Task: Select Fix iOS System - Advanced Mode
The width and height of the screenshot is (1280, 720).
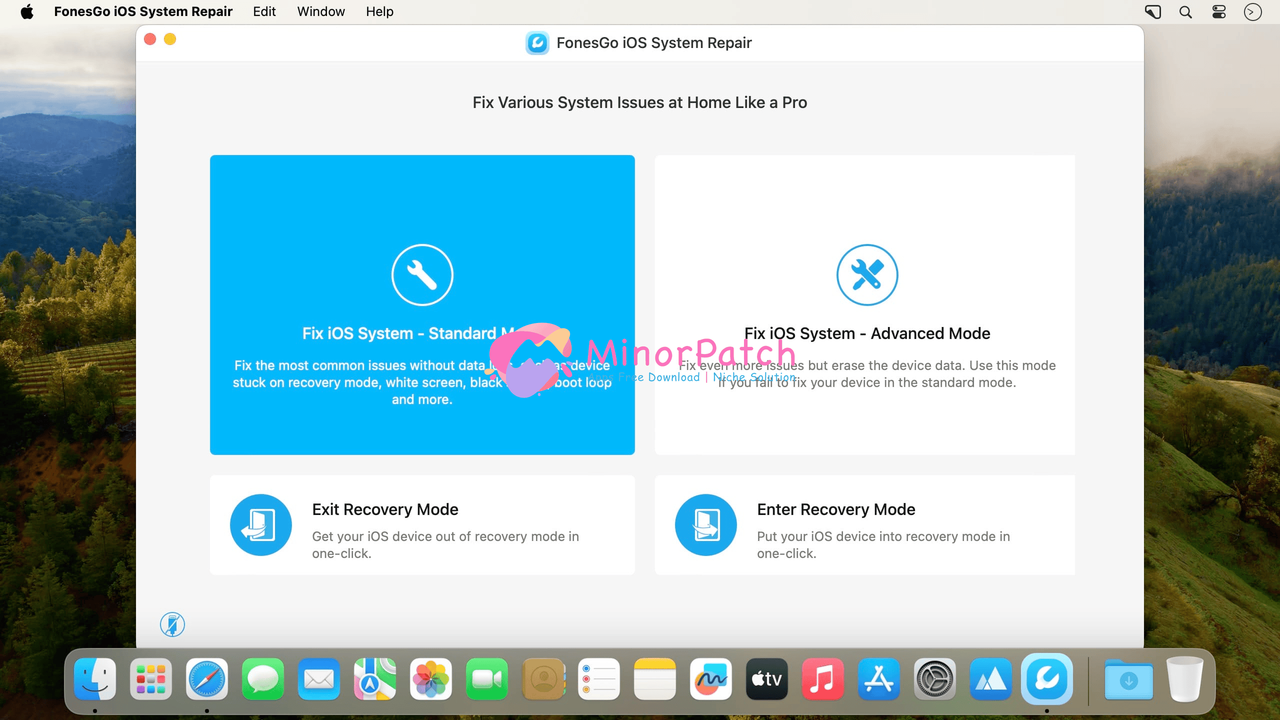Action: 865,305
